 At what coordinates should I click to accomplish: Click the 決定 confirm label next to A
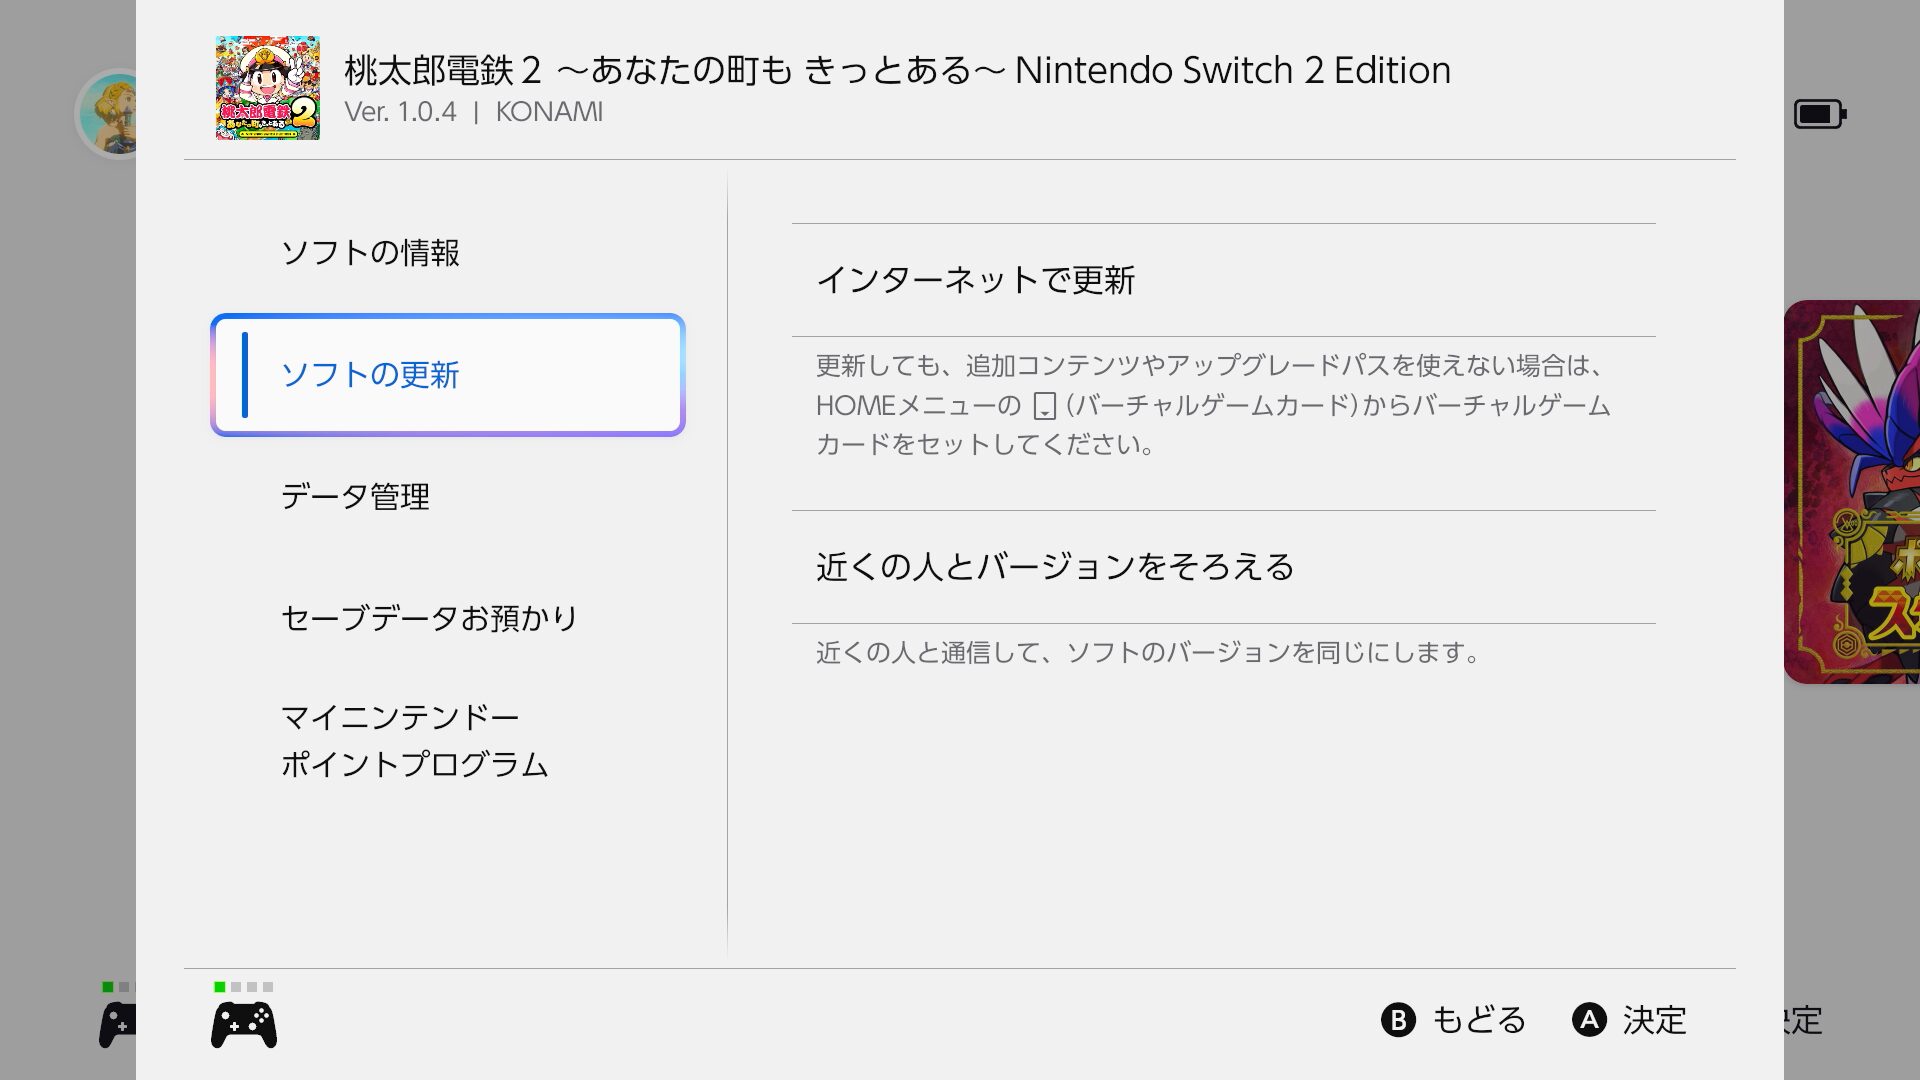(x=1654, y=1020)
